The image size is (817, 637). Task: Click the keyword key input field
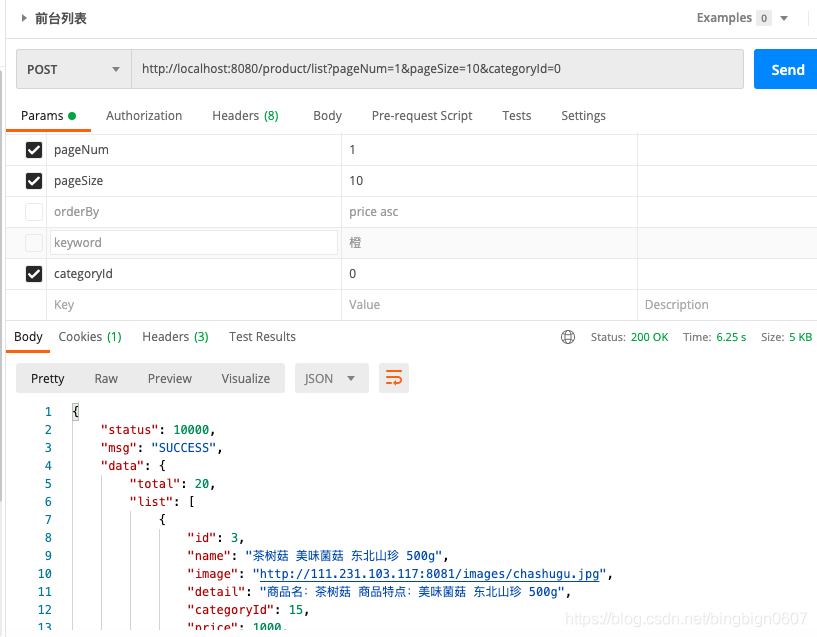click(x=193, y=243)
